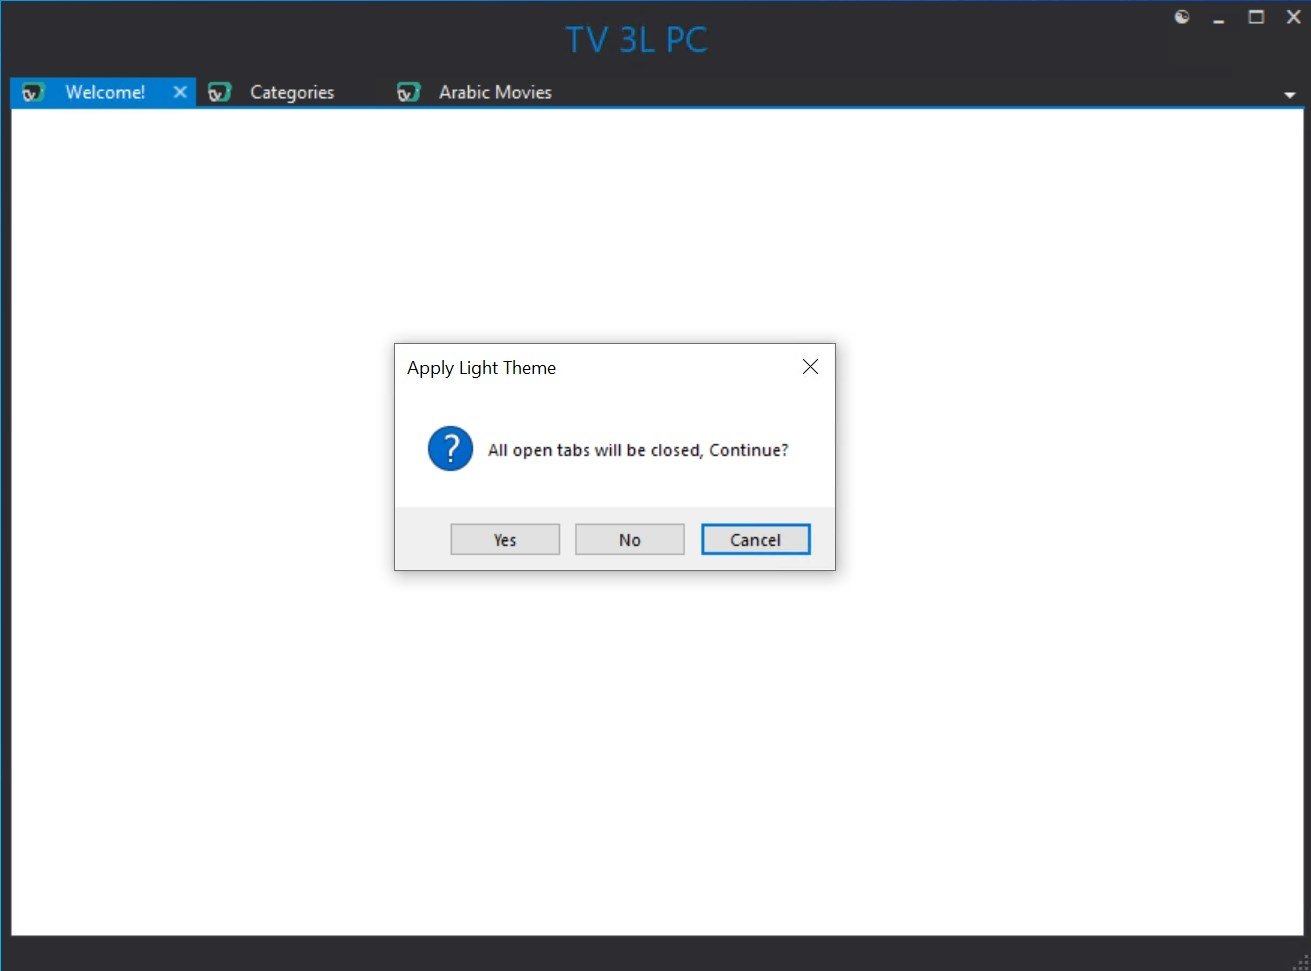Click Cancel in Apply Light Theme dialog
The width and height of the screenshot is (1311, 971).
click(756, 540)
